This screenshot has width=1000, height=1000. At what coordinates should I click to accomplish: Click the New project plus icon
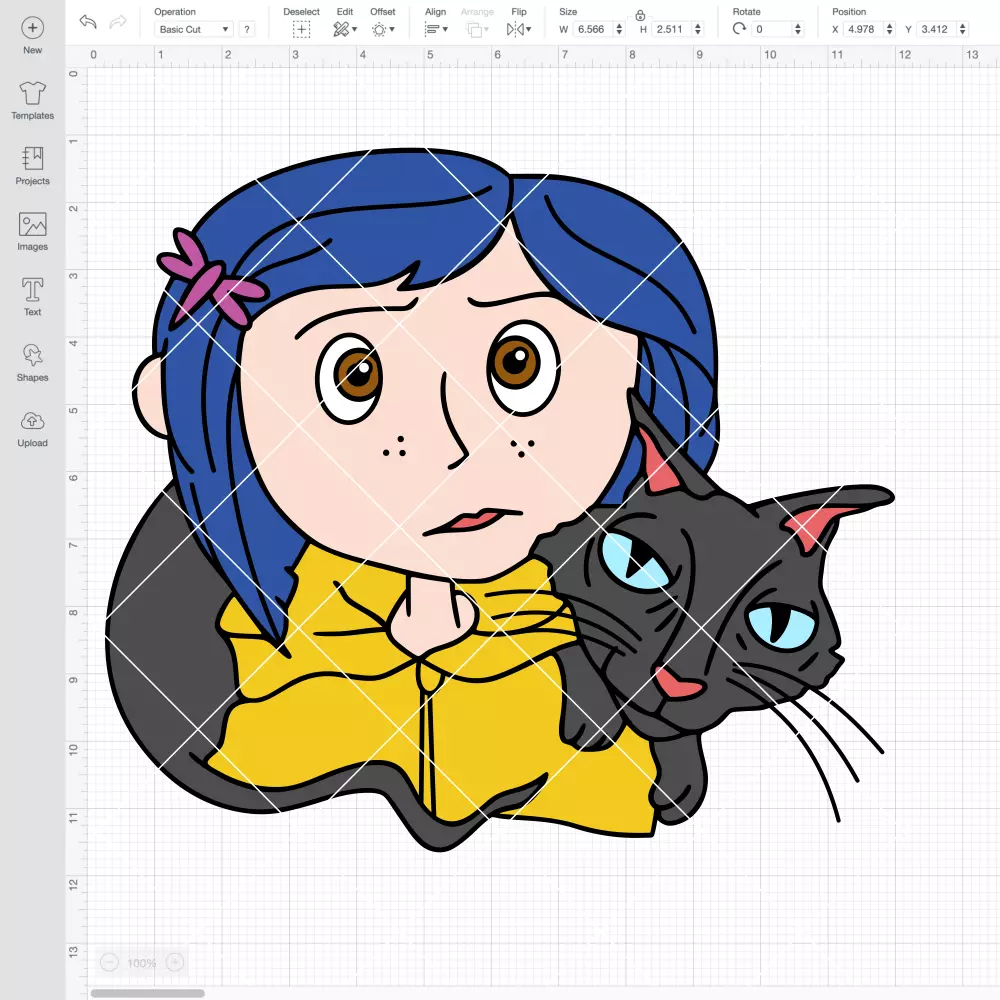[33, 28]
